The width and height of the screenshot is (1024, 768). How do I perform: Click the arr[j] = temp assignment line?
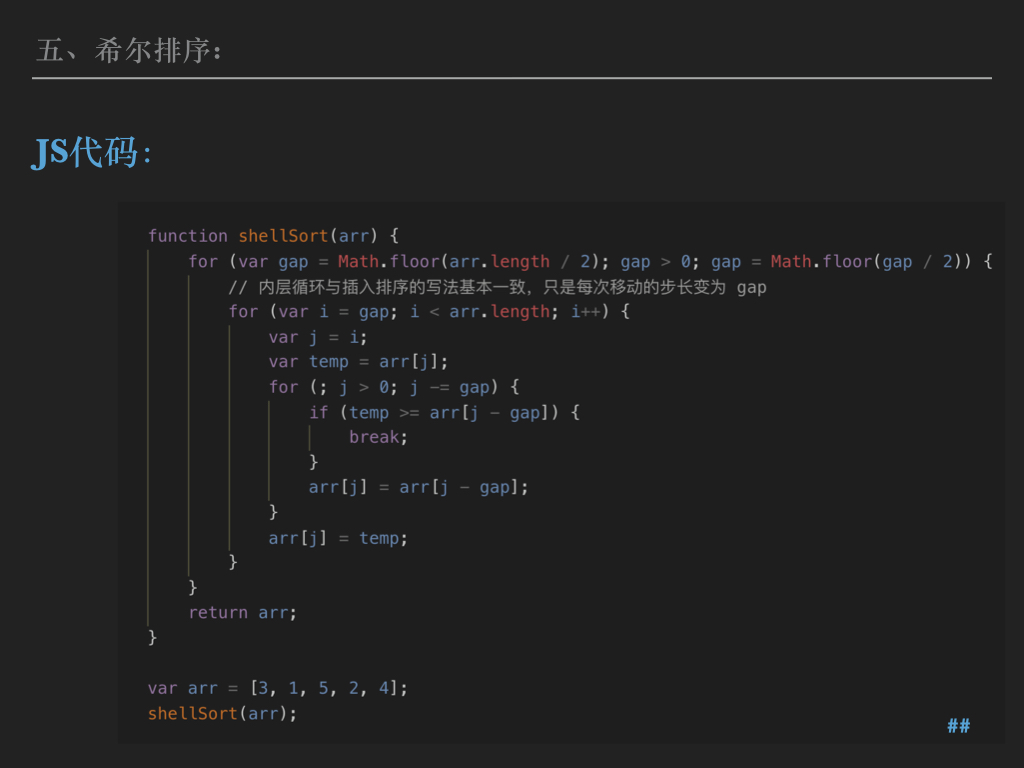pos(338,538)
